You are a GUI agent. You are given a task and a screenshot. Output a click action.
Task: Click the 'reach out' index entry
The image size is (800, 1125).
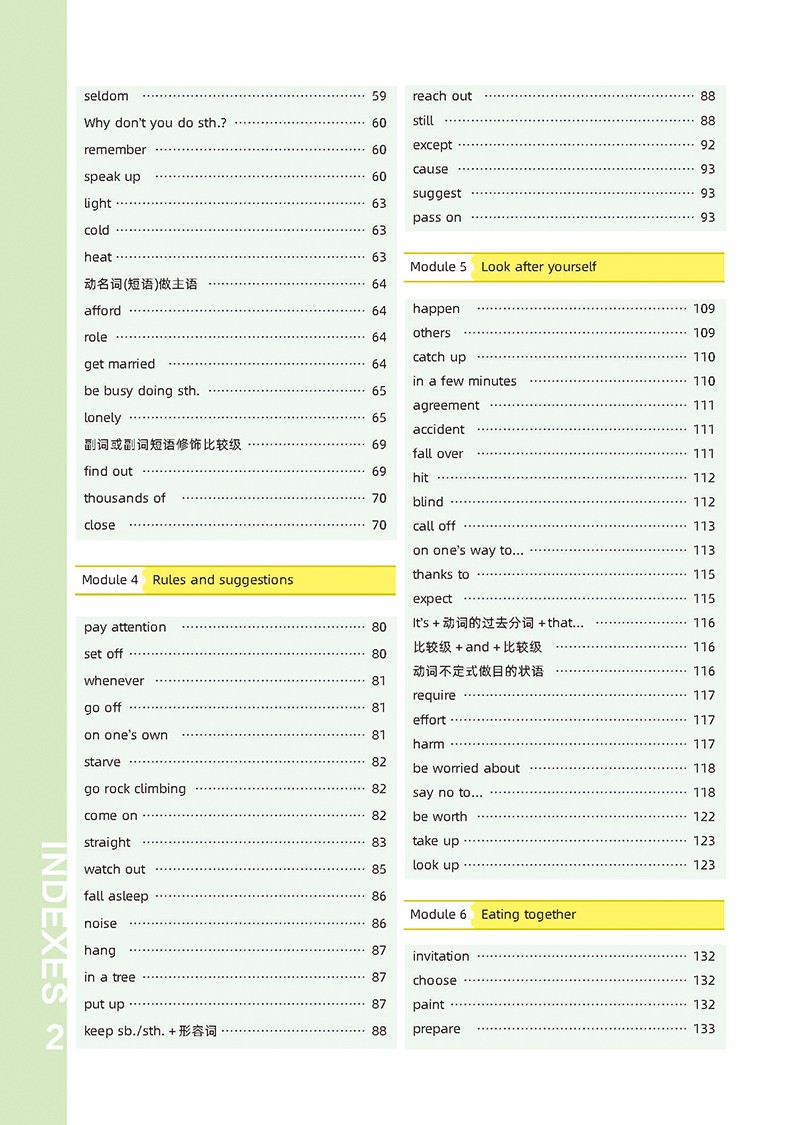[442, 96]
